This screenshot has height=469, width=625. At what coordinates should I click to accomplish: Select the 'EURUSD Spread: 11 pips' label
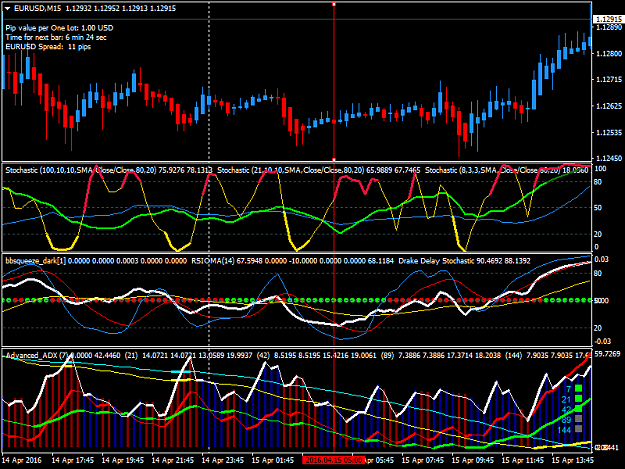[x=48, y=47]
